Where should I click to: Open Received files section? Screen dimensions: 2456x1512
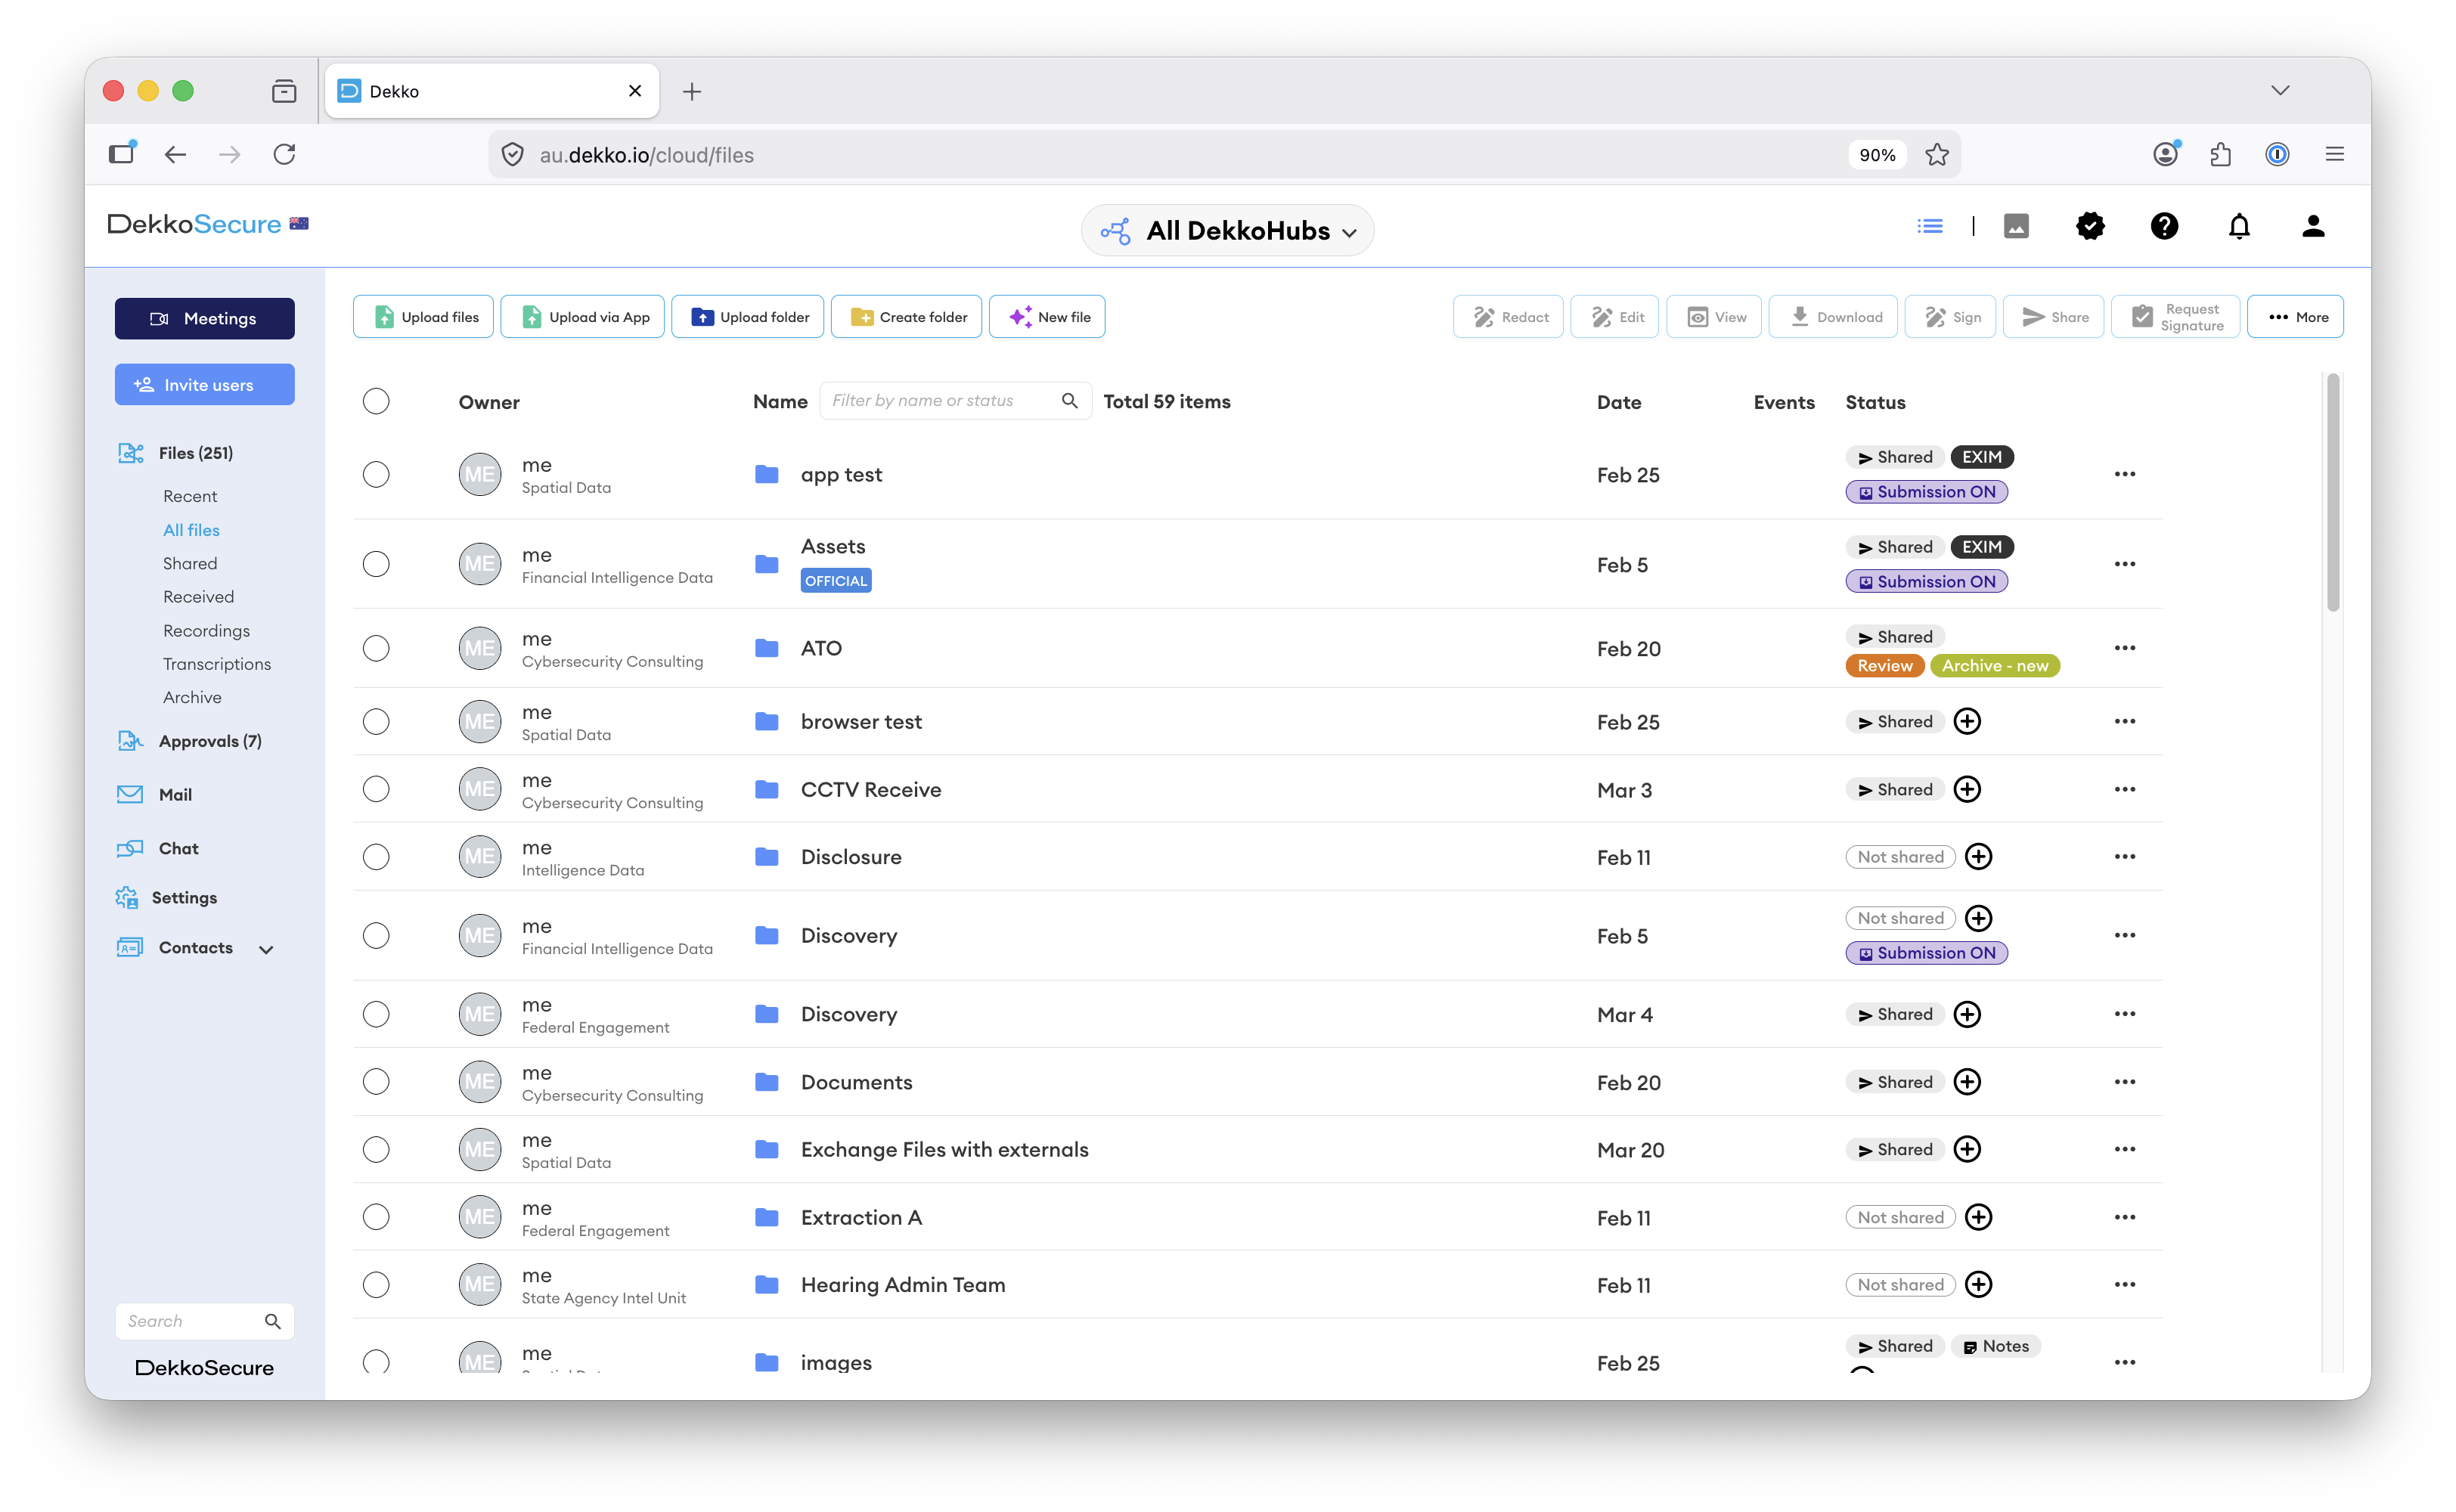[198, 597]
